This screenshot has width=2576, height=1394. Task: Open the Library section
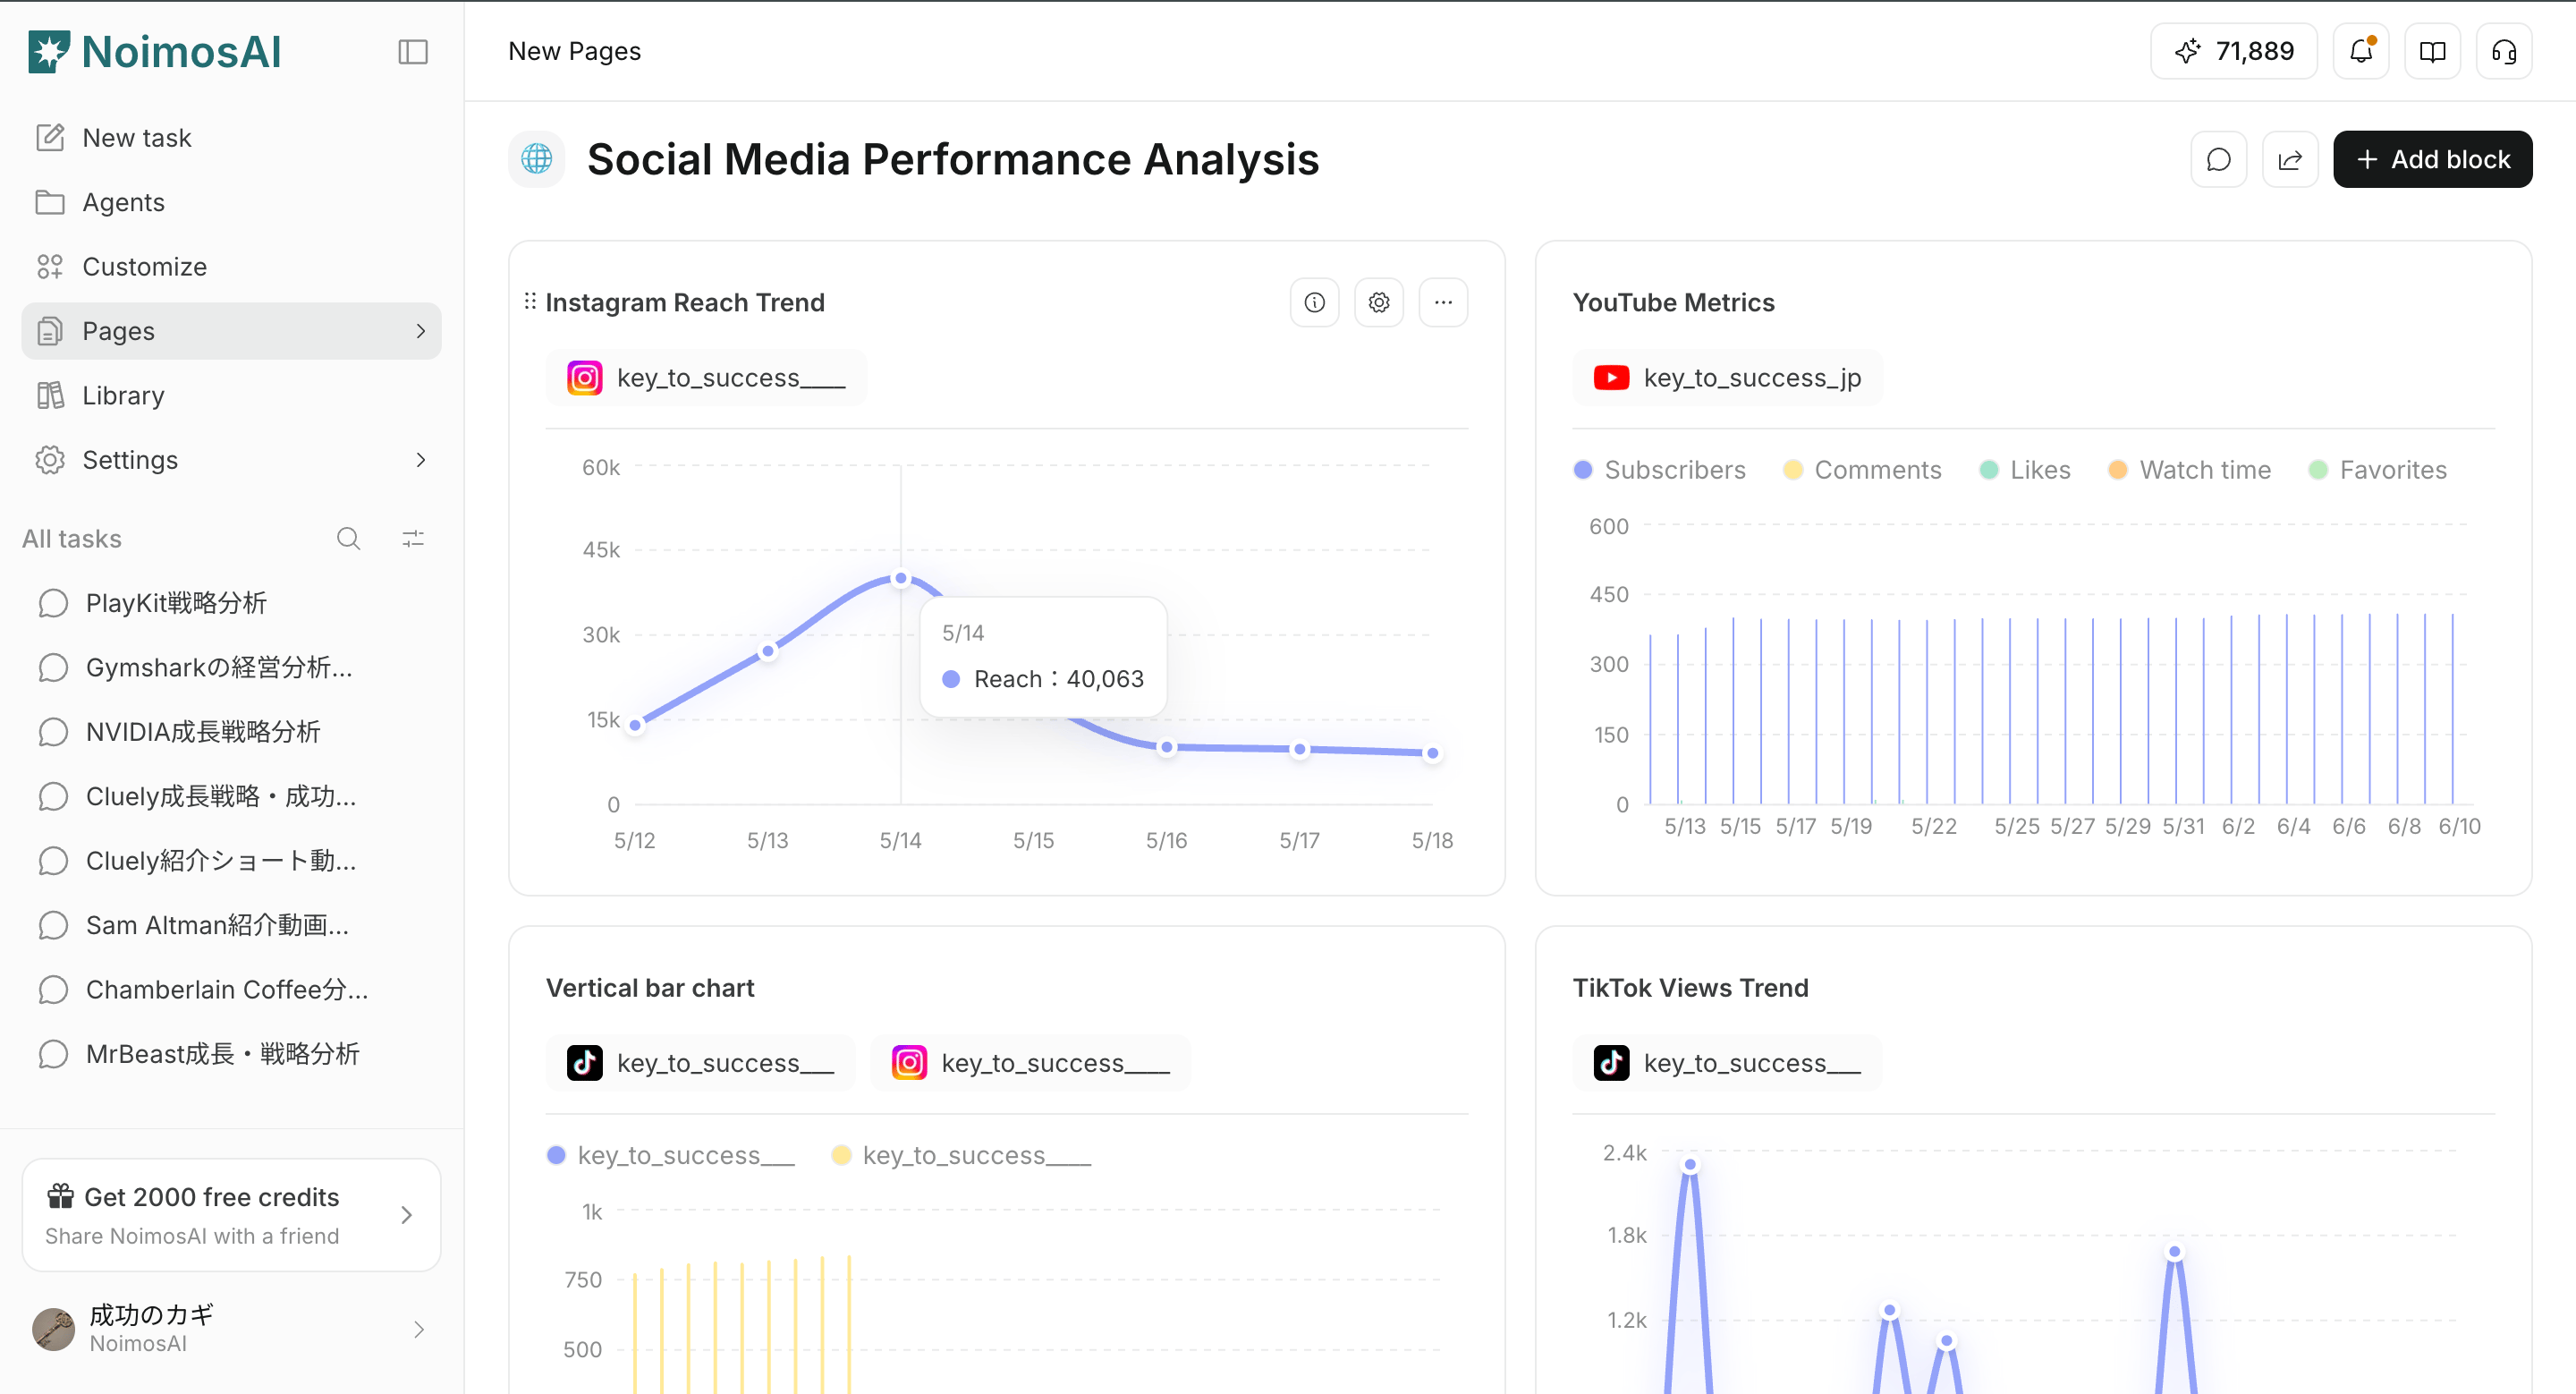[x=231, y=396]
